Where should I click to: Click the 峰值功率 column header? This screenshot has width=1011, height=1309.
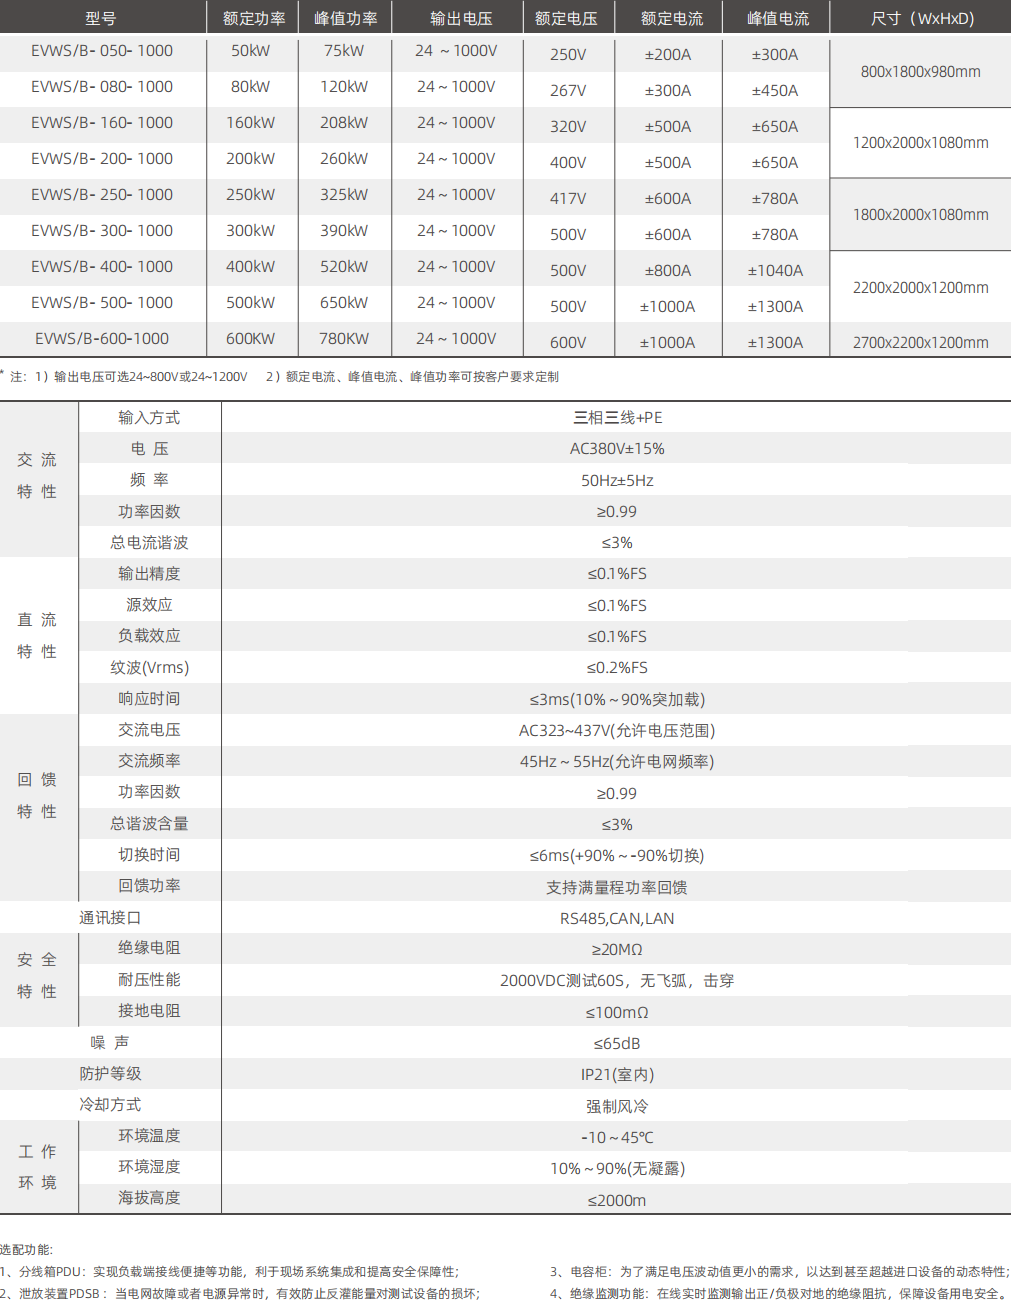click(x=345, y=18)
